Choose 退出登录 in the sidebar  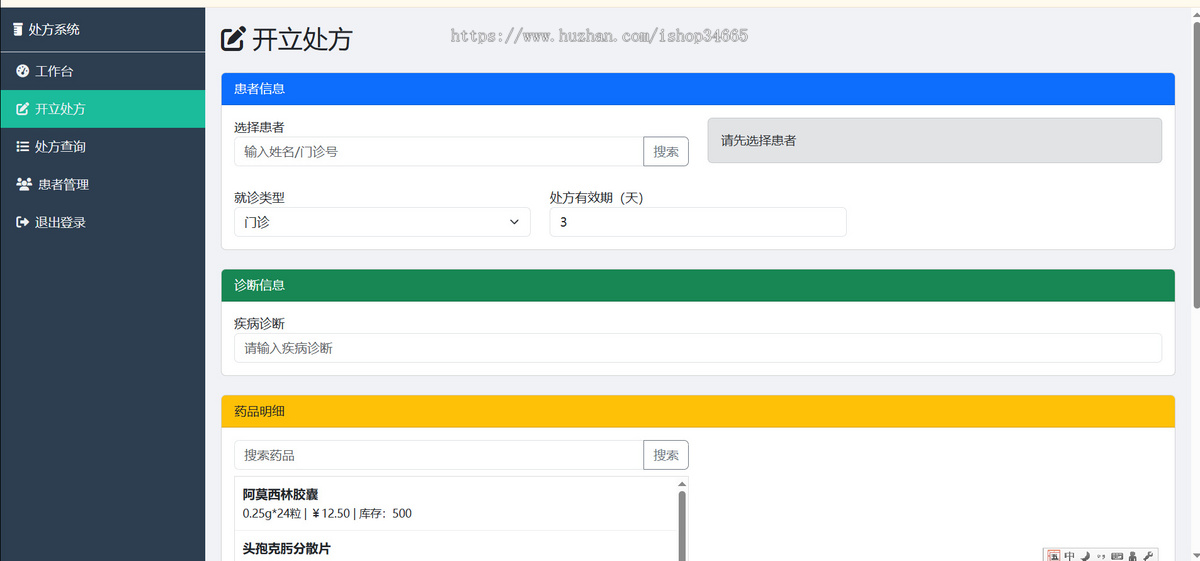102,223
